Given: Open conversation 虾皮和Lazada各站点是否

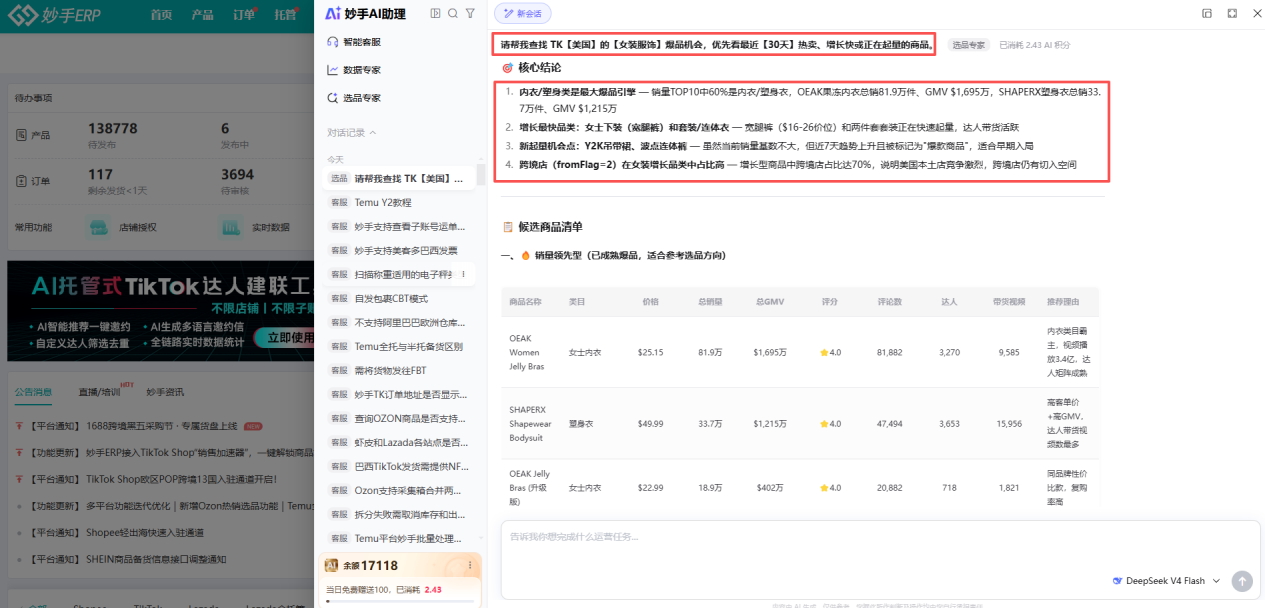Looking at the screenshot, I should 398,442.
